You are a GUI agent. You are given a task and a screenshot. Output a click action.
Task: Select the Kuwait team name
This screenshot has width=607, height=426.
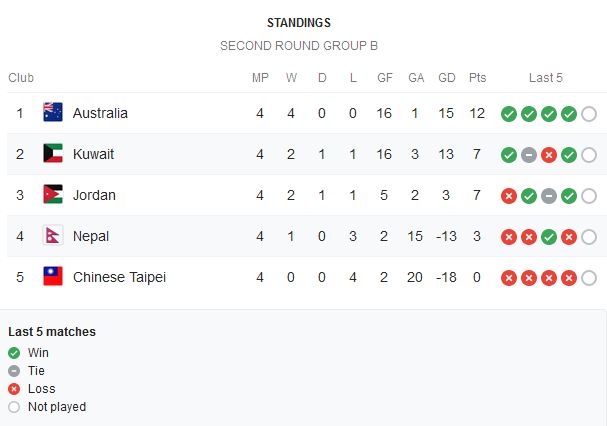93,154
